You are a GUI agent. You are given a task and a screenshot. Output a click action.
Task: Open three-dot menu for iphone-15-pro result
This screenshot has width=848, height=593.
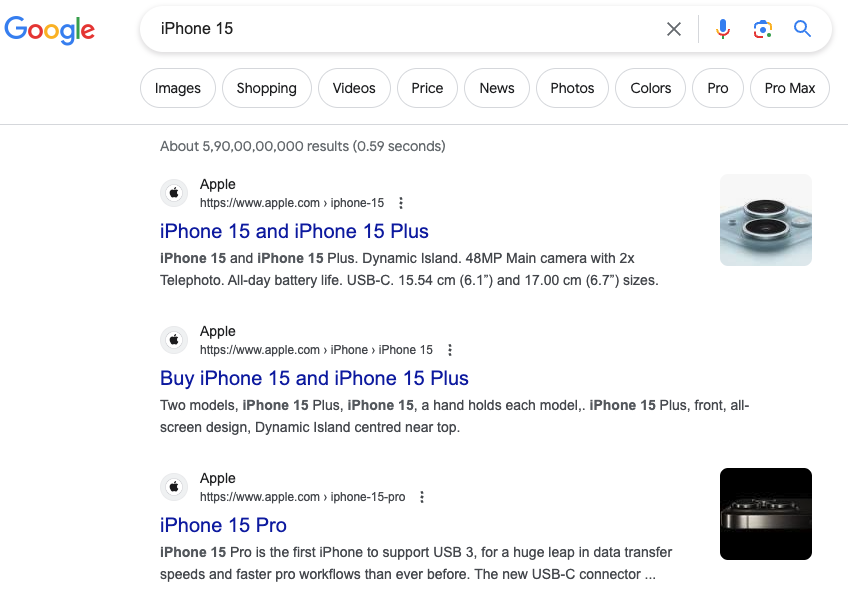[422, 497]
